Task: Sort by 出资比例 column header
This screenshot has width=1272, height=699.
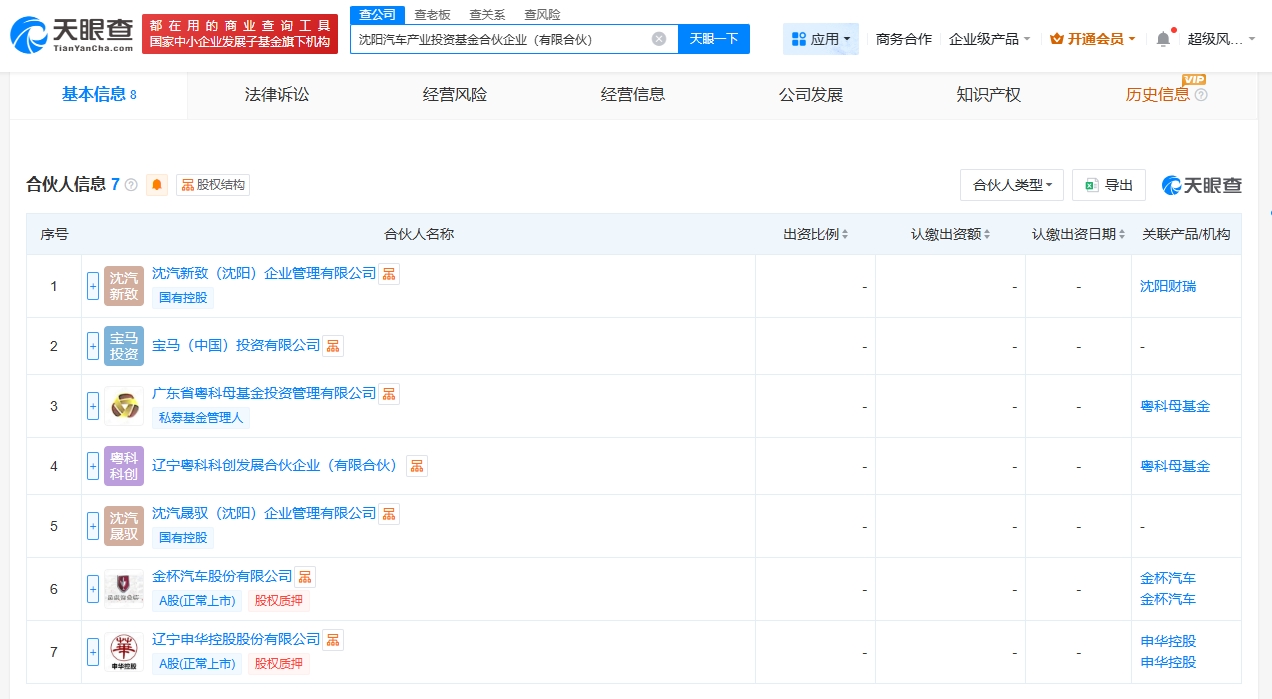Action: (x=815, y=234)
